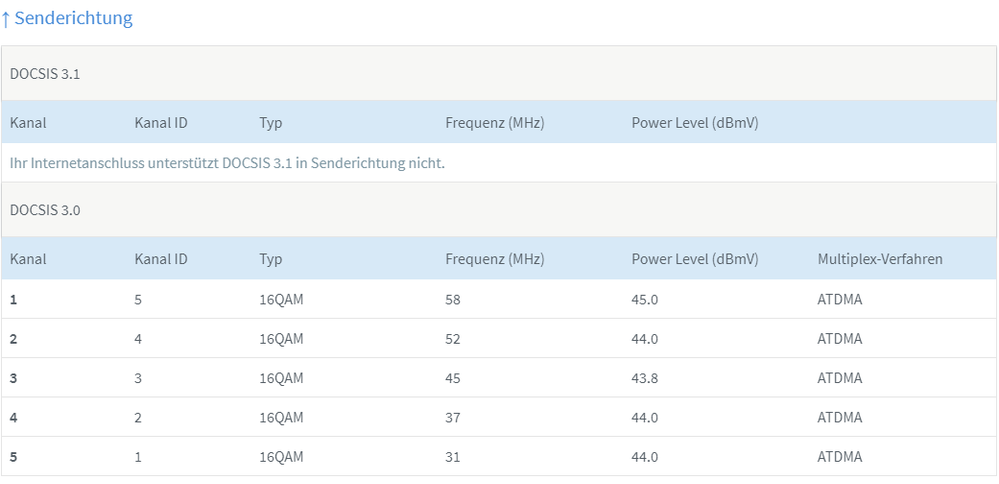Select the Kanal 5 row number

(x=14, y=457)
